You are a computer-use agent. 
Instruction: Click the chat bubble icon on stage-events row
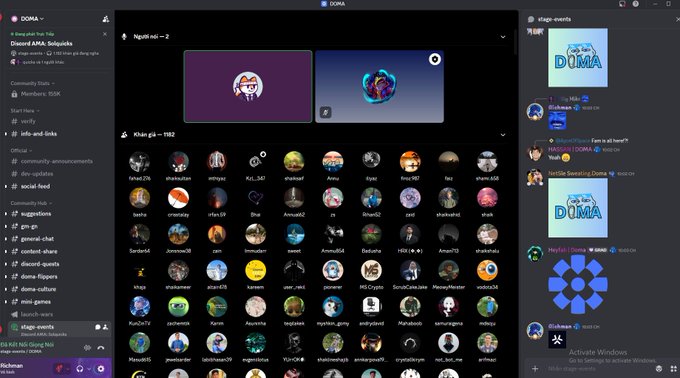coord(98,327)
